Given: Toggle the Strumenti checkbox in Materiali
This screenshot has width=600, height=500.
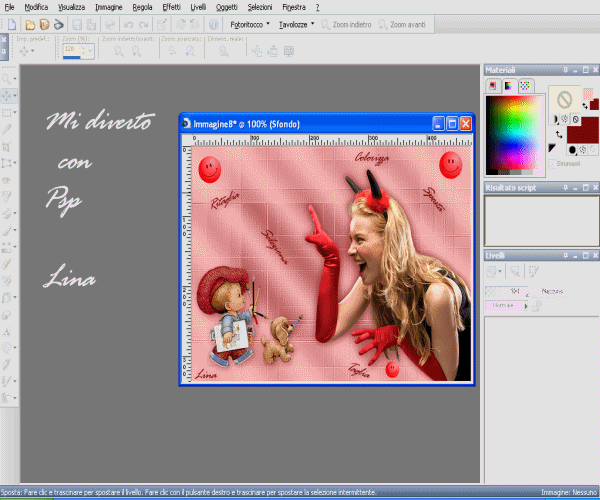Looking at the screenshot, I should click(x=553, y=163).
